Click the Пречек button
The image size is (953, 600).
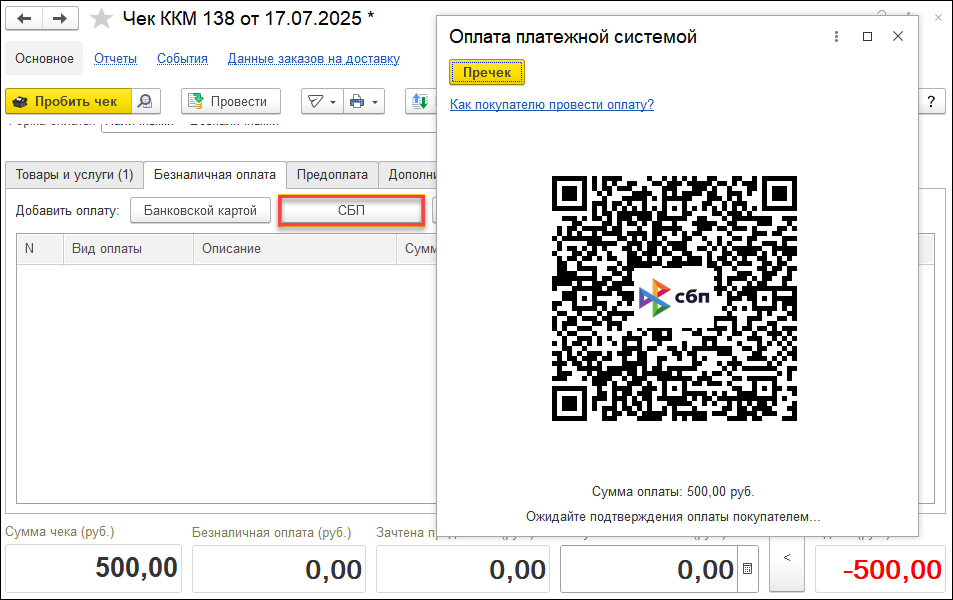pyautogui.click(x=487, y=72)
